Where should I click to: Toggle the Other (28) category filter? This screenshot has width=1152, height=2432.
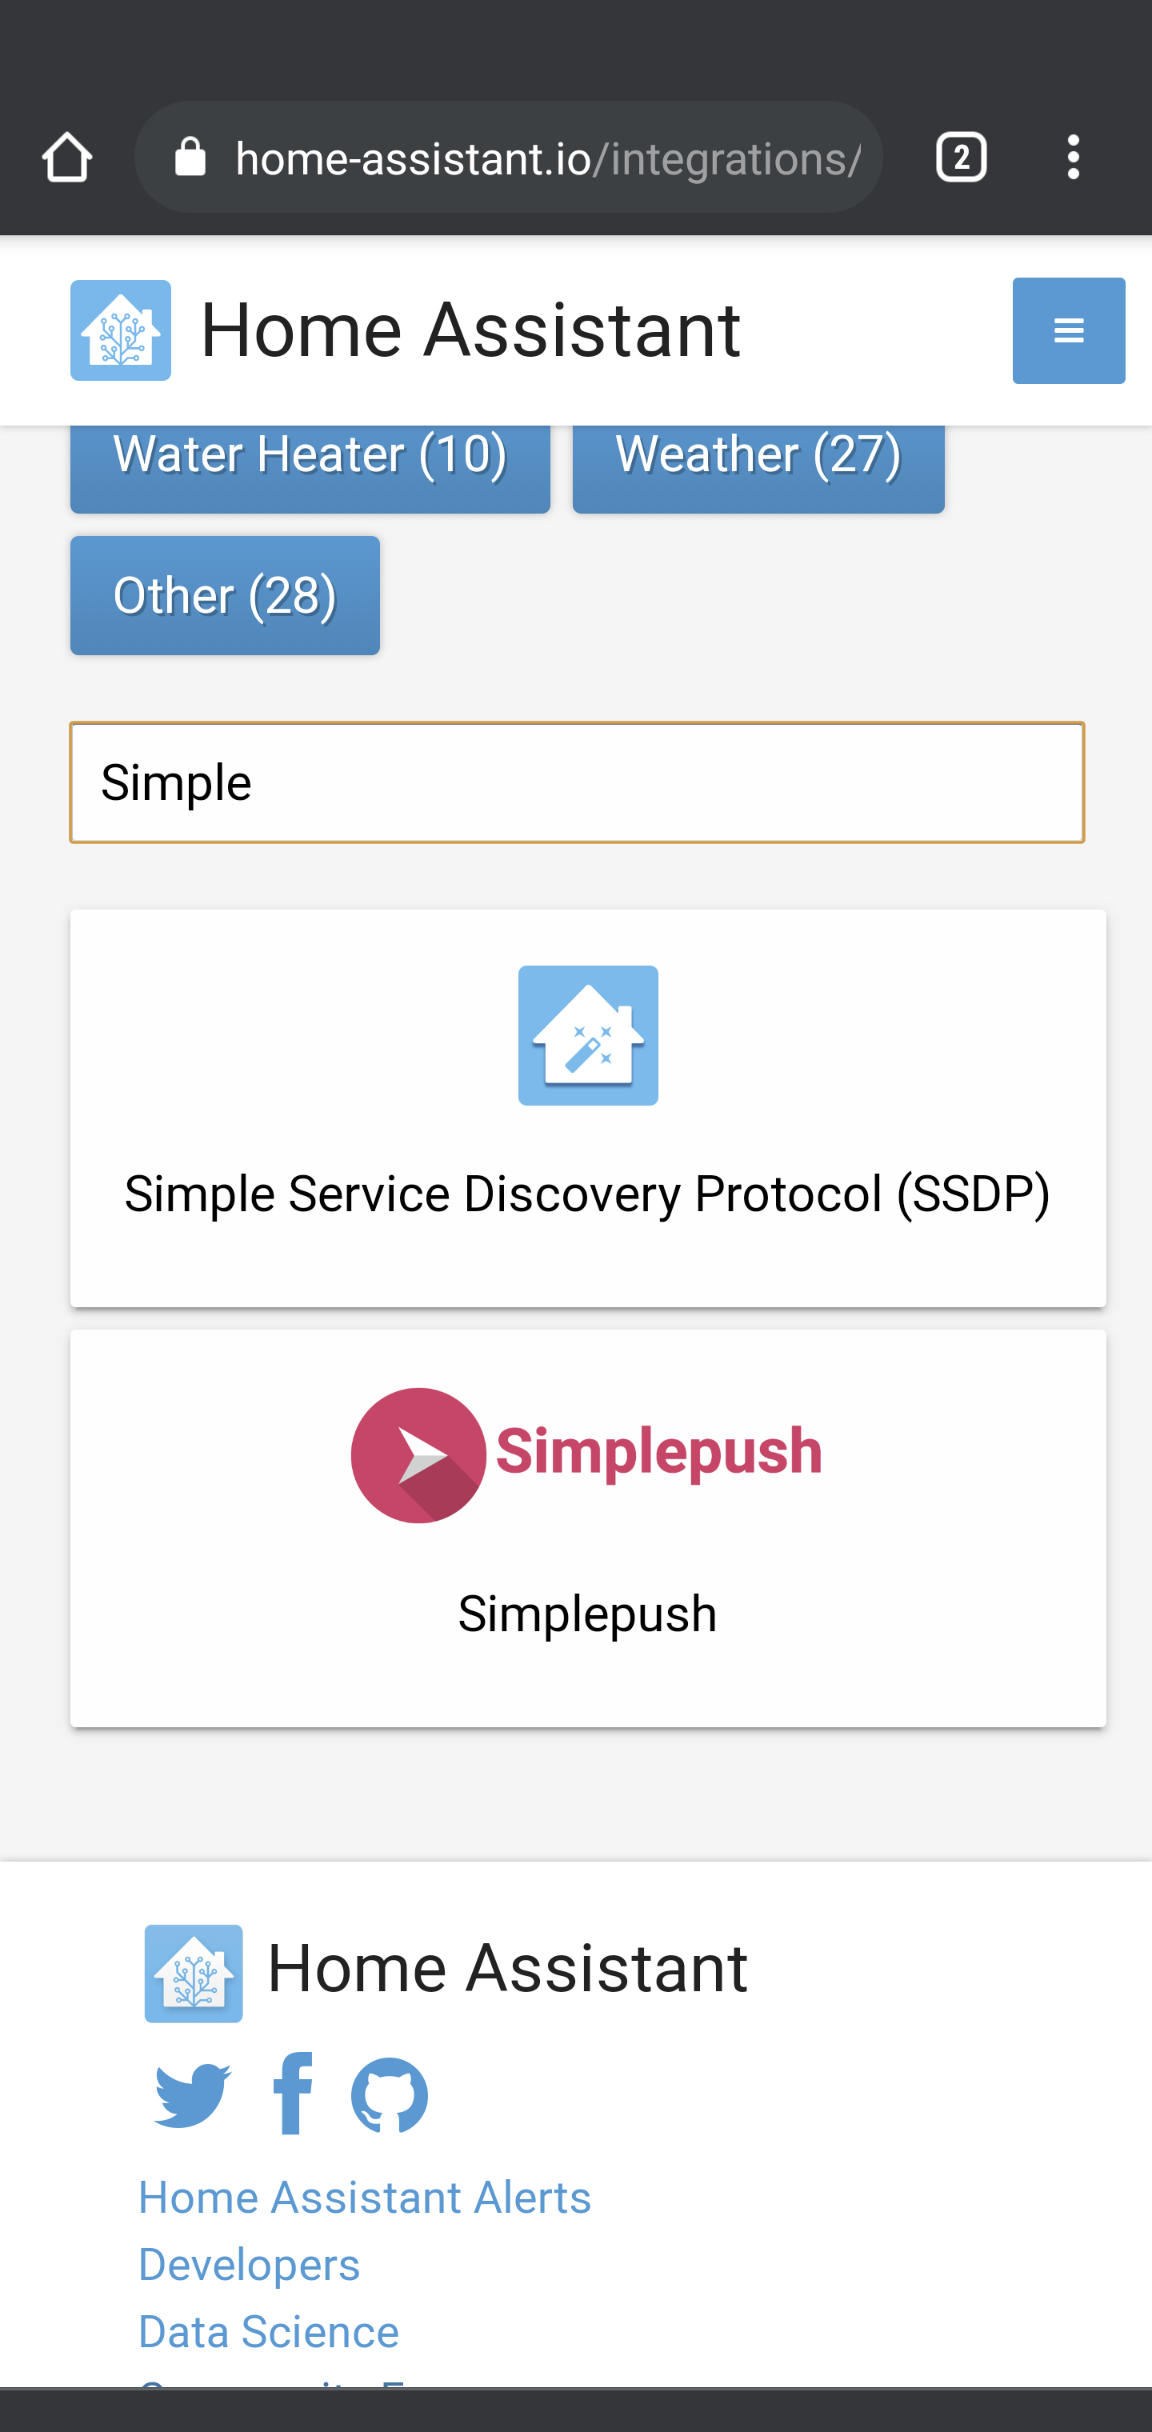[x=224, y=595]
